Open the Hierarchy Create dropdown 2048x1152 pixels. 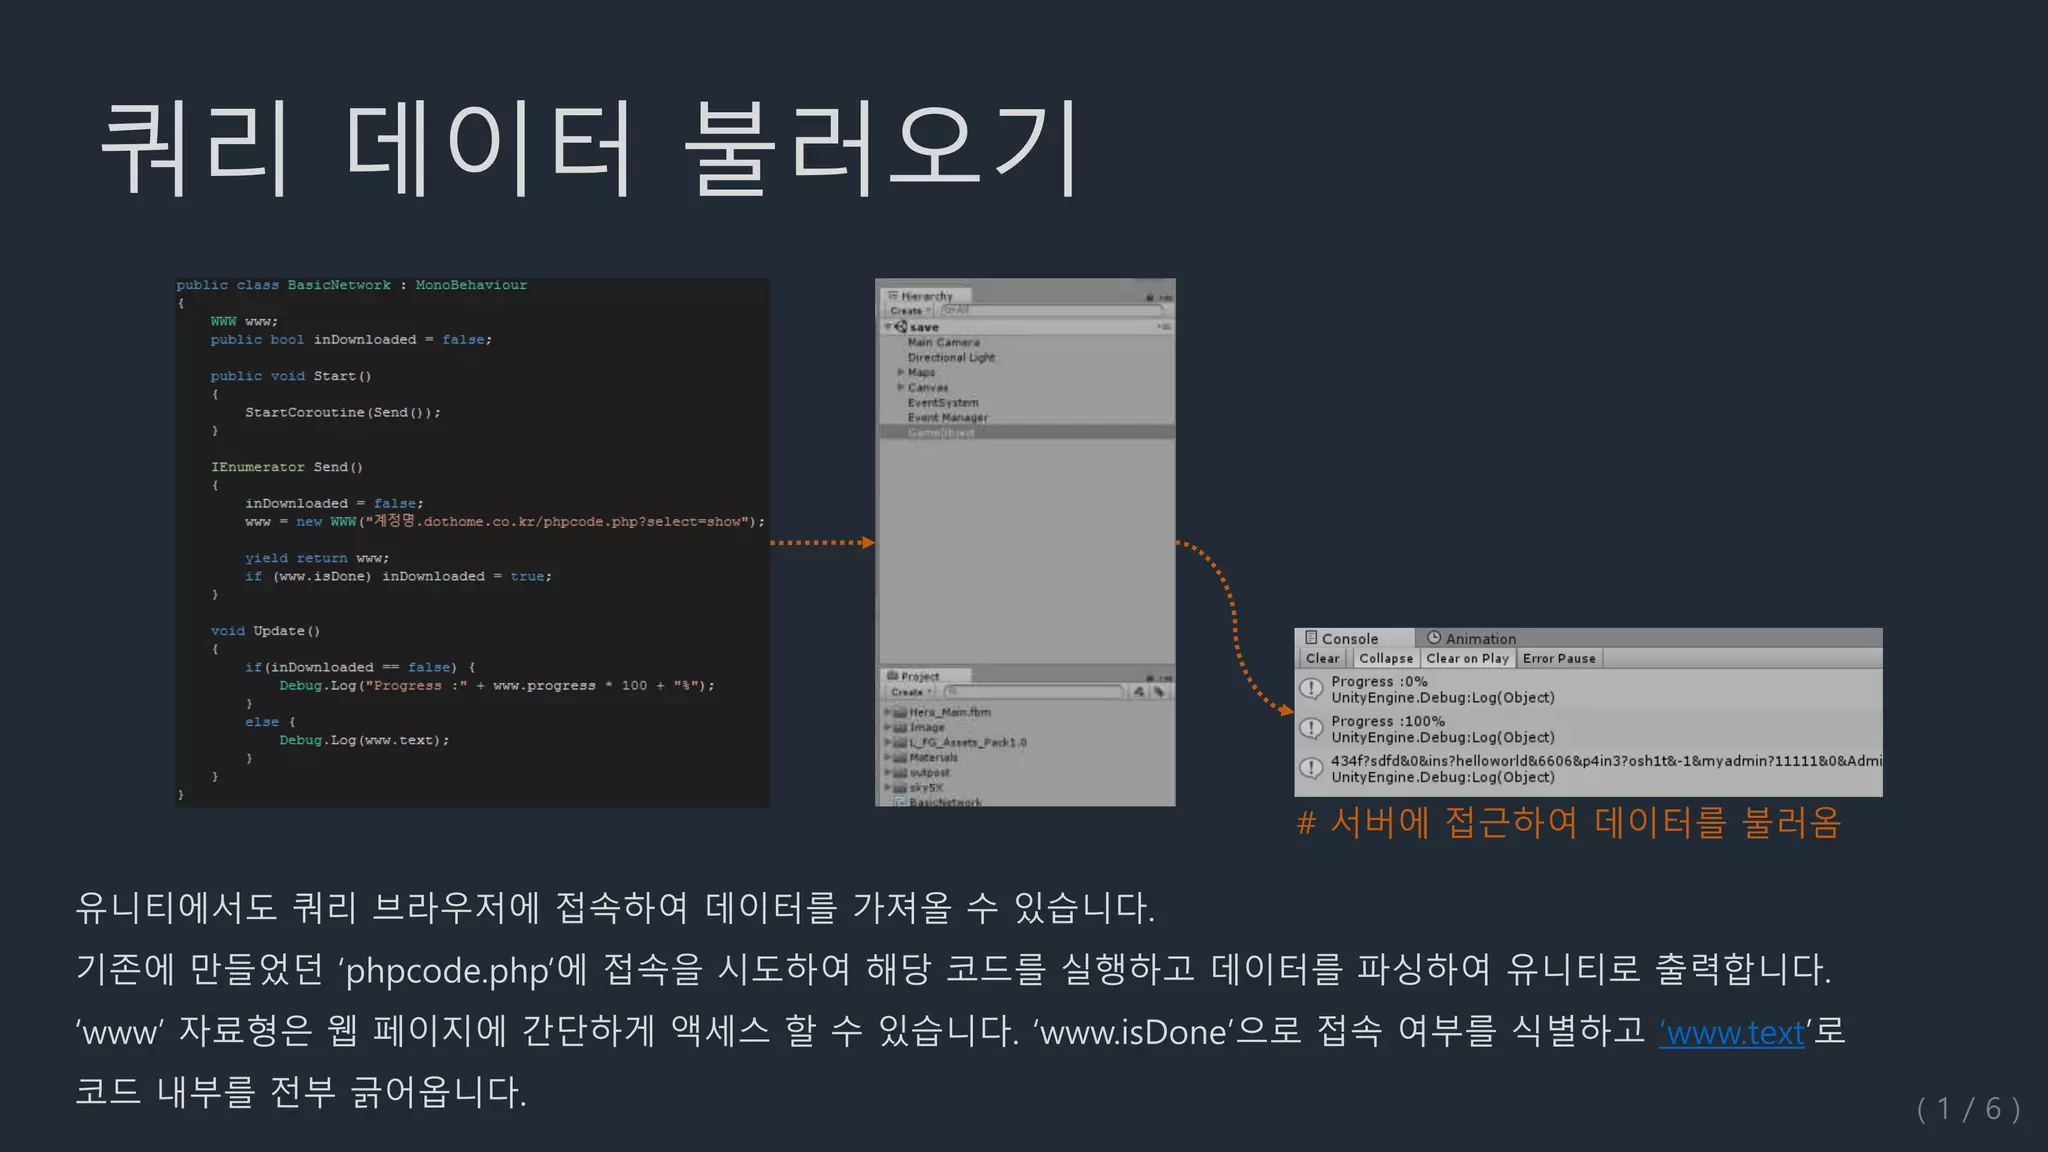(x=910, y=311)
